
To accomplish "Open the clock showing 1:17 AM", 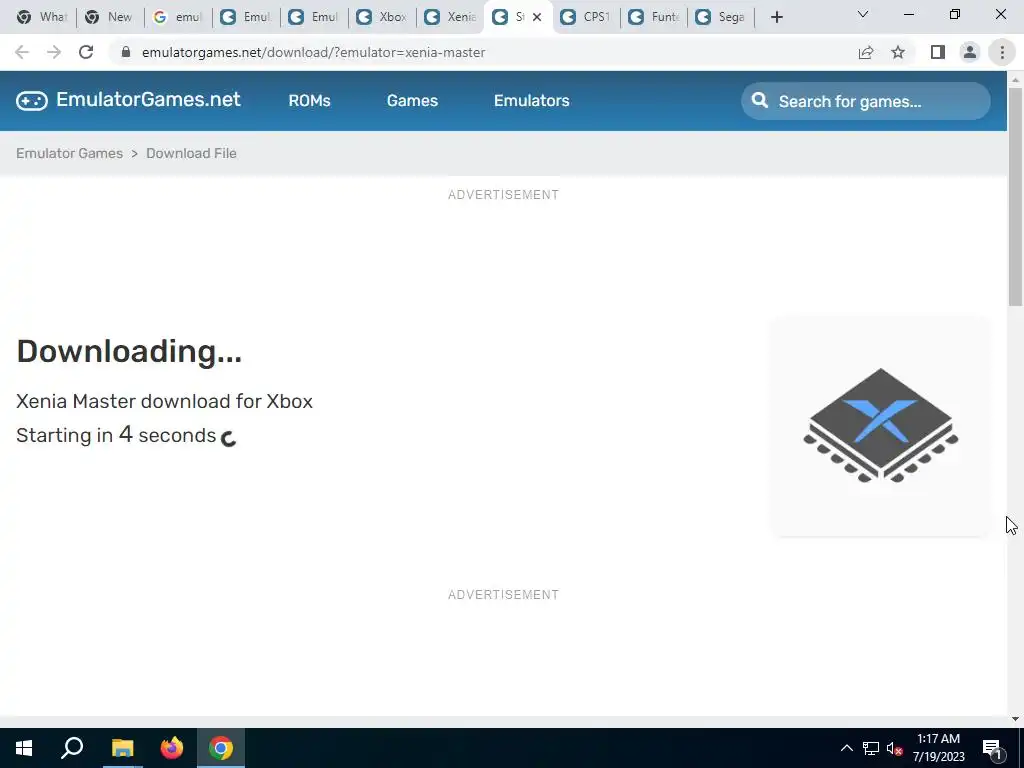I will coord(938,748).
